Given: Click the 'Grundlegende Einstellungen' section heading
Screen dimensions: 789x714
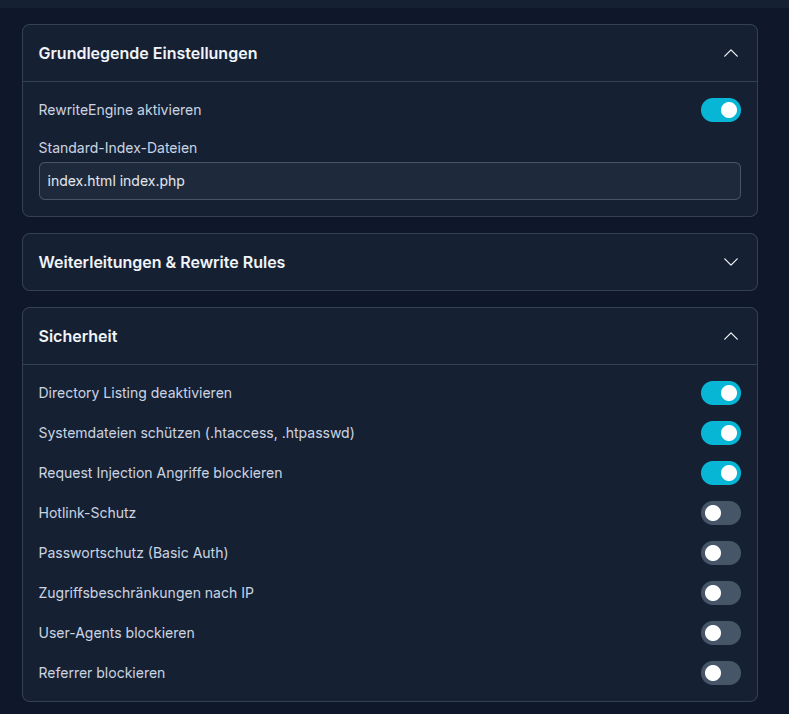Looking at the screenshot, I should (148, 53).
